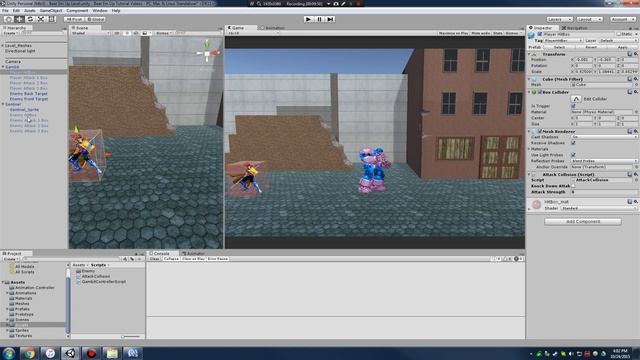
Task: Select the Scale tool in the toolbar
Action: [41, 19]
